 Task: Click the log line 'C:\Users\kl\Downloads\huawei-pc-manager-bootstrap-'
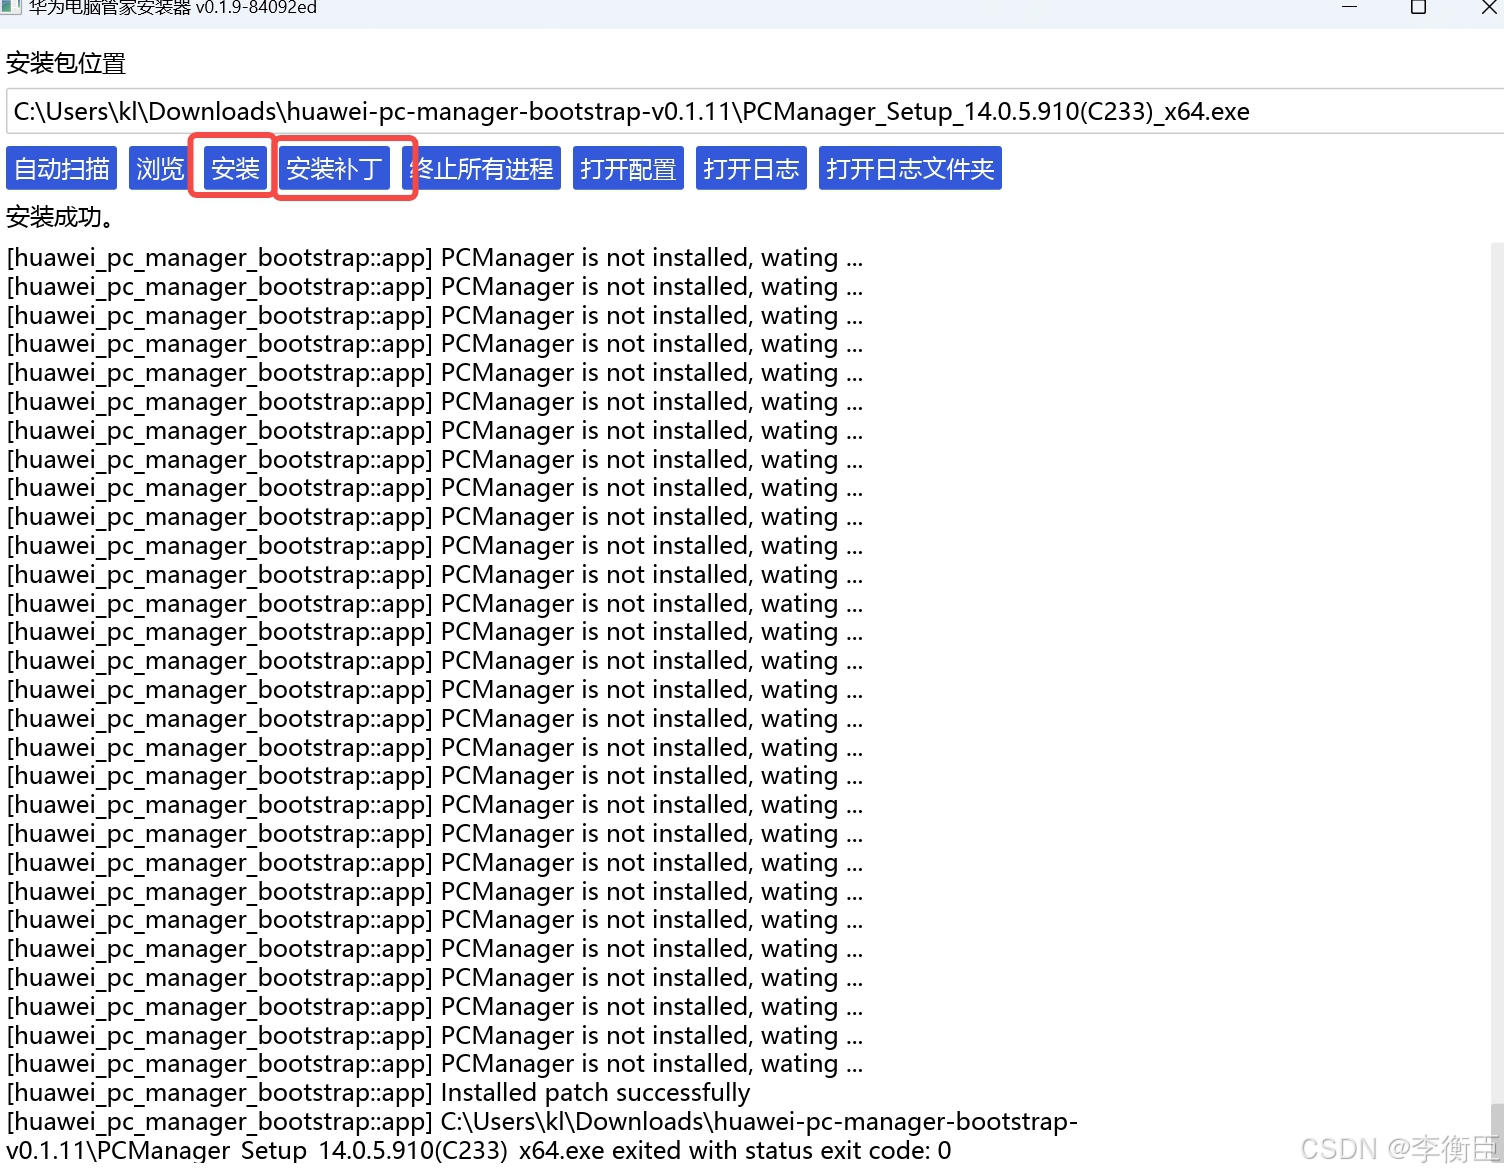[x=542, y=1121]
